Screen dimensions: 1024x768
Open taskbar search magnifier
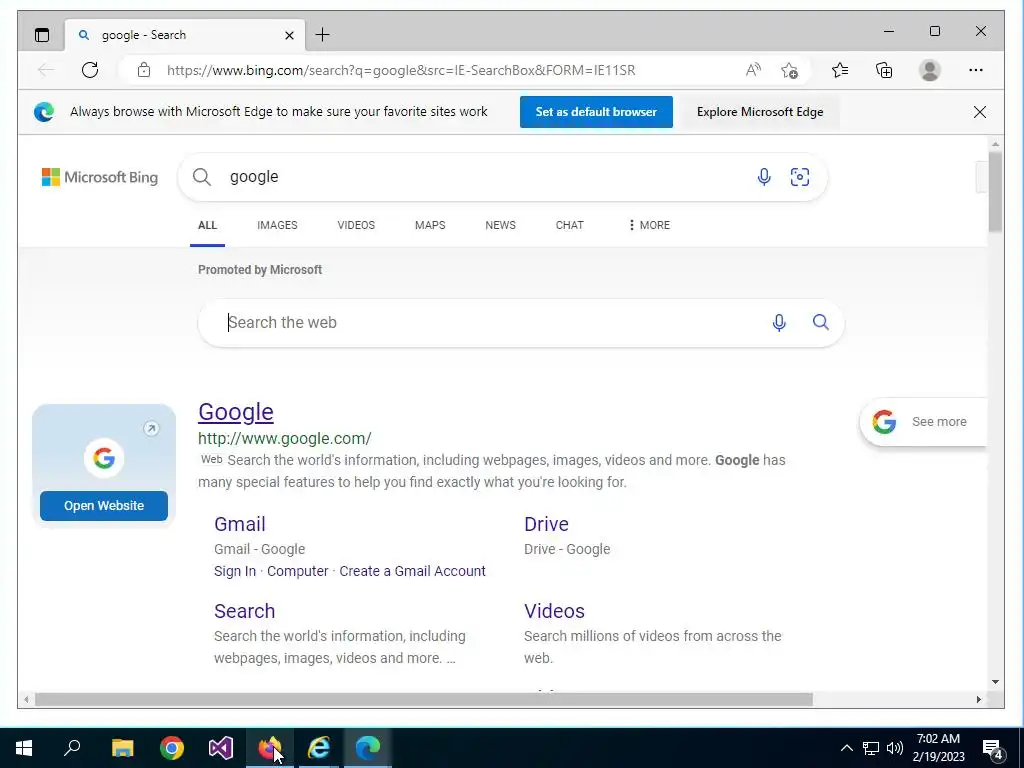(72, 748)
